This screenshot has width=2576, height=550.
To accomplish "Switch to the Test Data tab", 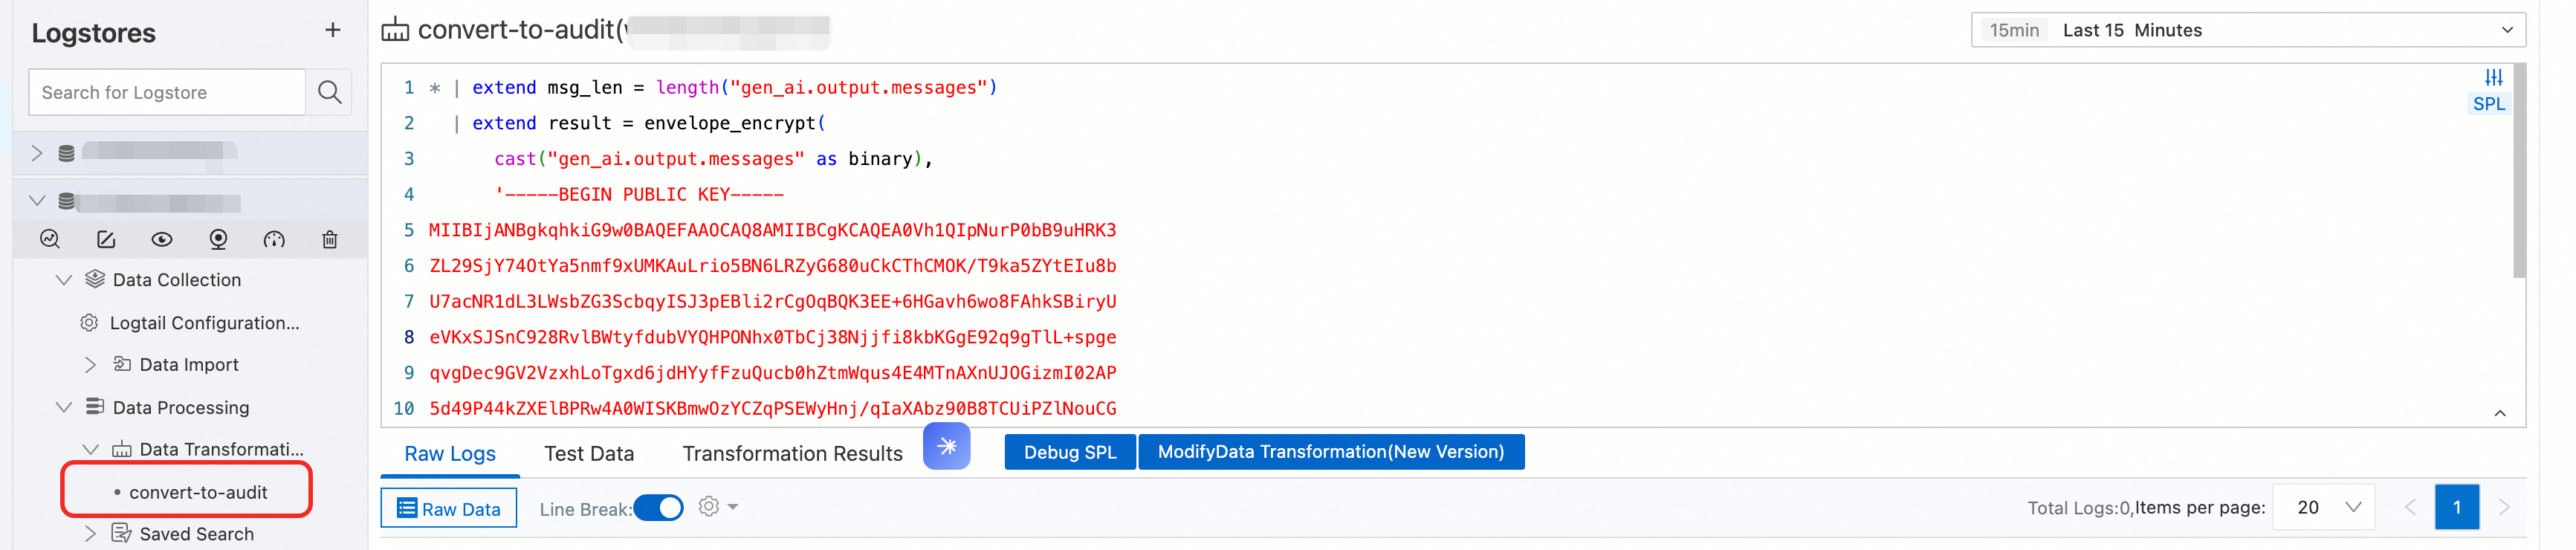I will [589, 453].
